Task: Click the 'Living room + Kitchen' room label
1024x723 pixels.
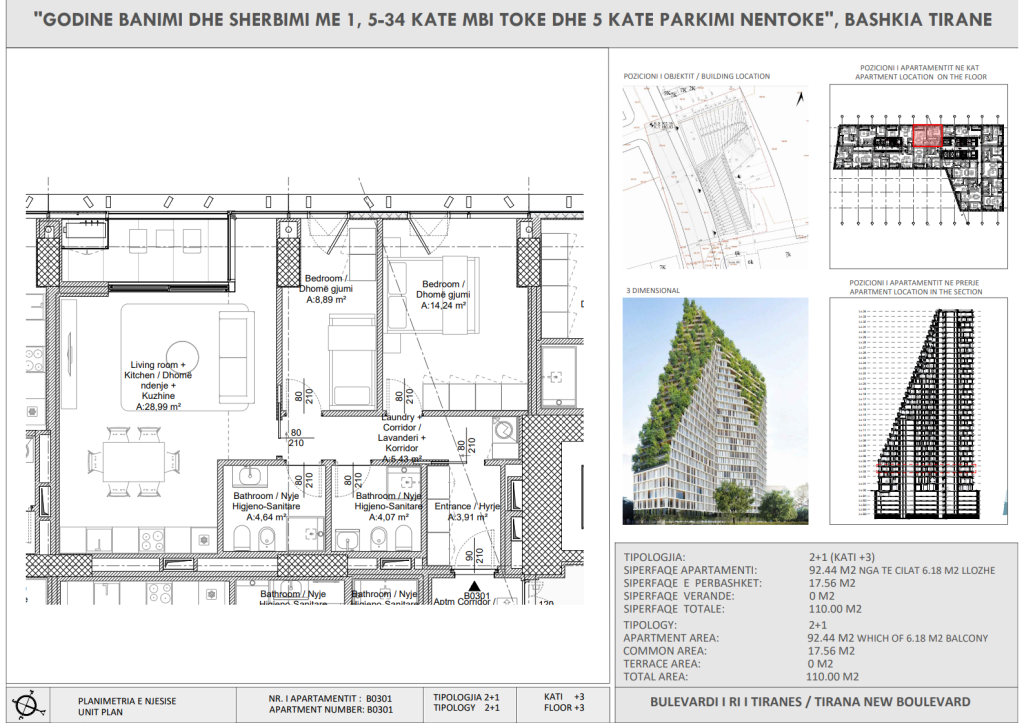Action: click(158, 385)
